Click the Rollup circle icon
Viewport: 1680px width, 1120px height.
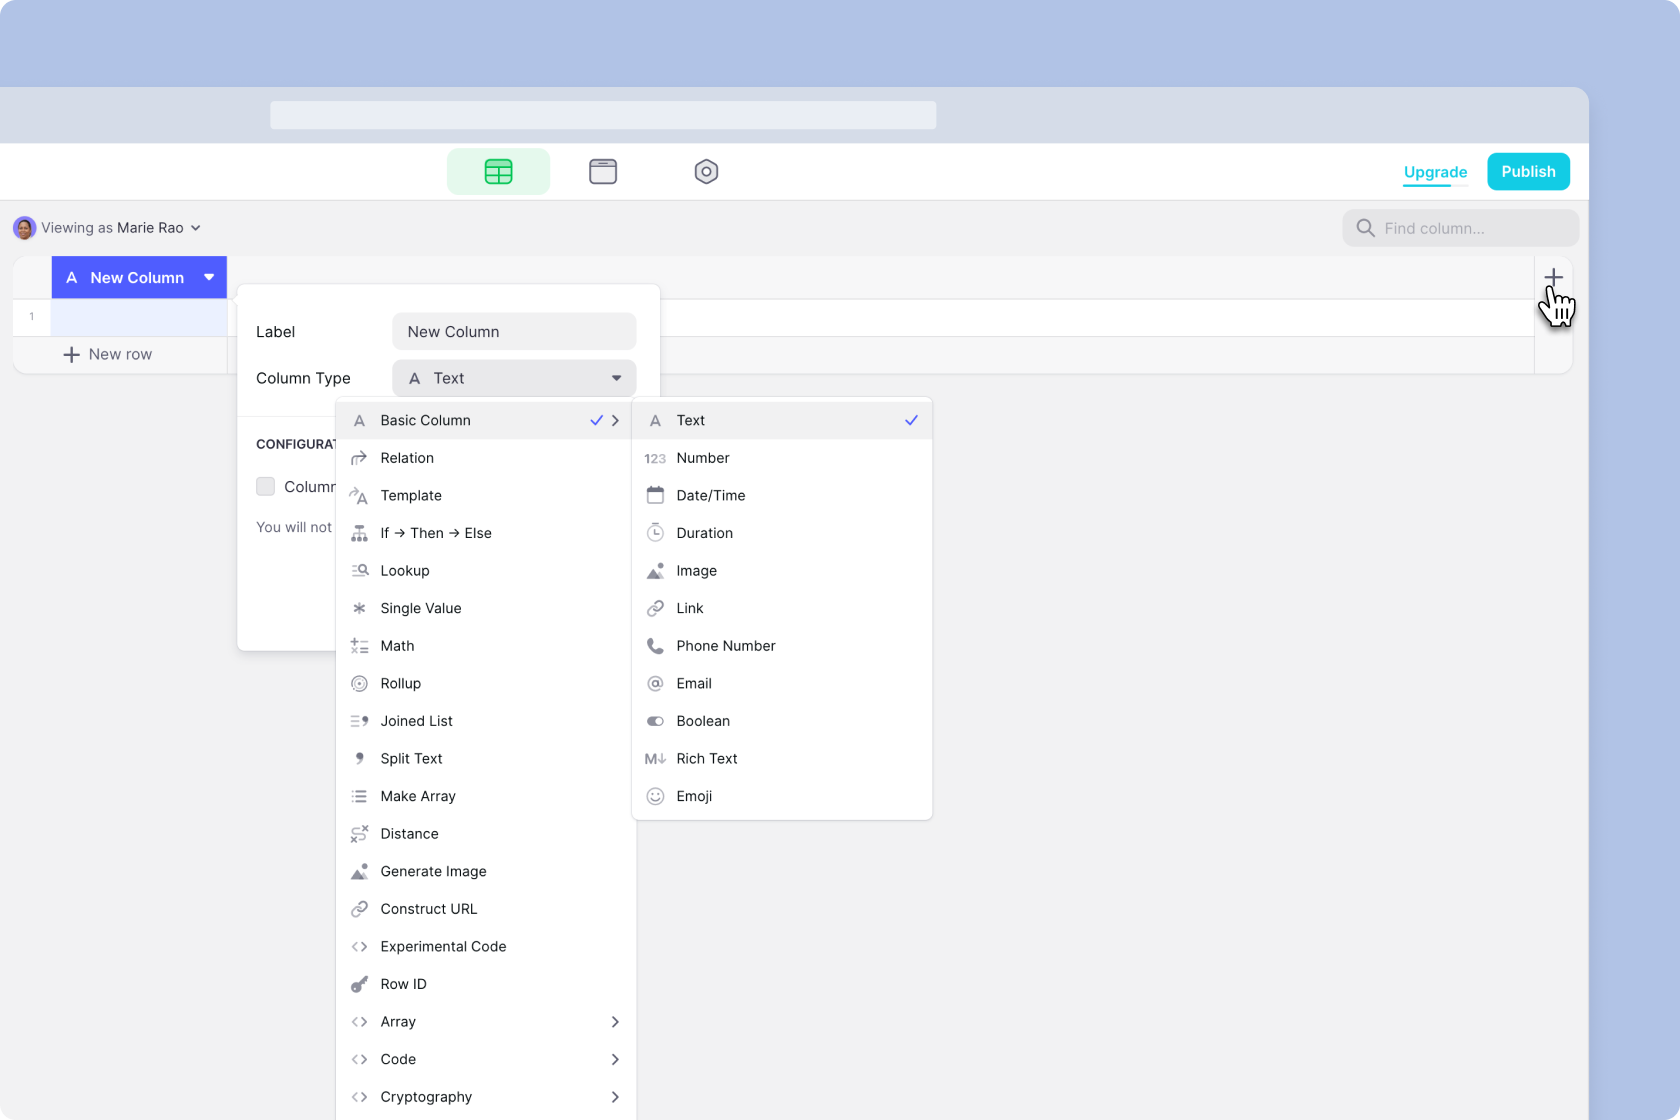tap(359, 684)
